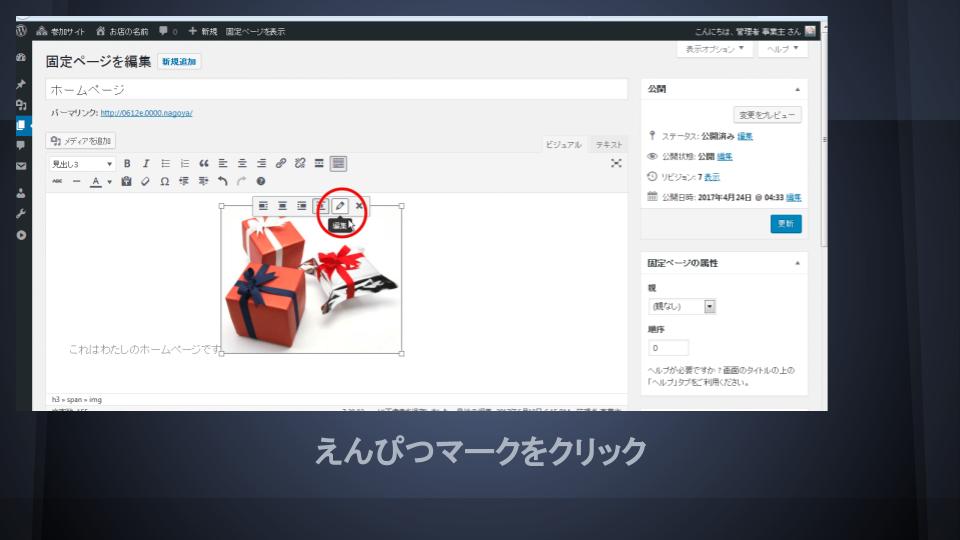Insert special character with the omega icon

[165, 181]
